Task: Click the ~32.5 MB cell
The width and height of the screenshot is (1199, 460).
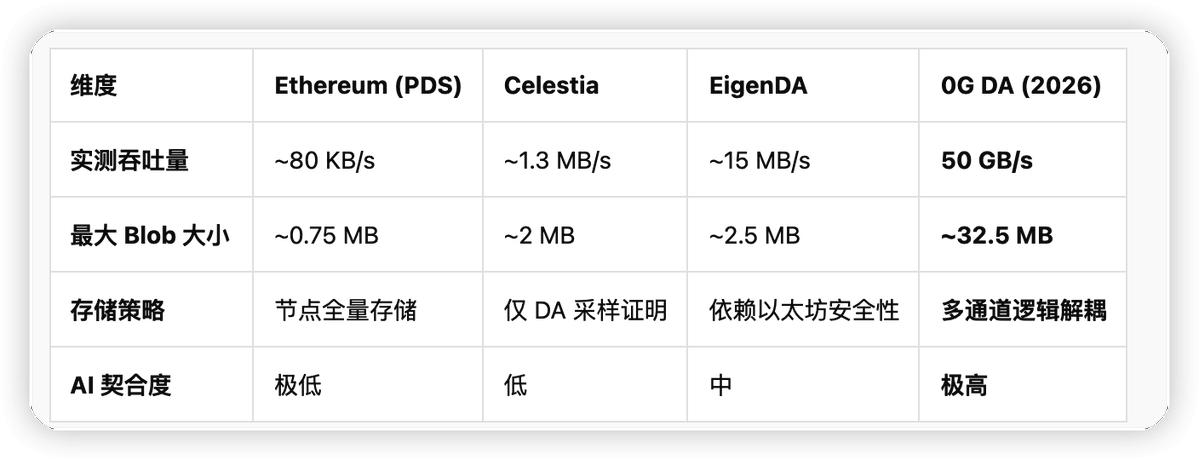Action: click(997, 236)
